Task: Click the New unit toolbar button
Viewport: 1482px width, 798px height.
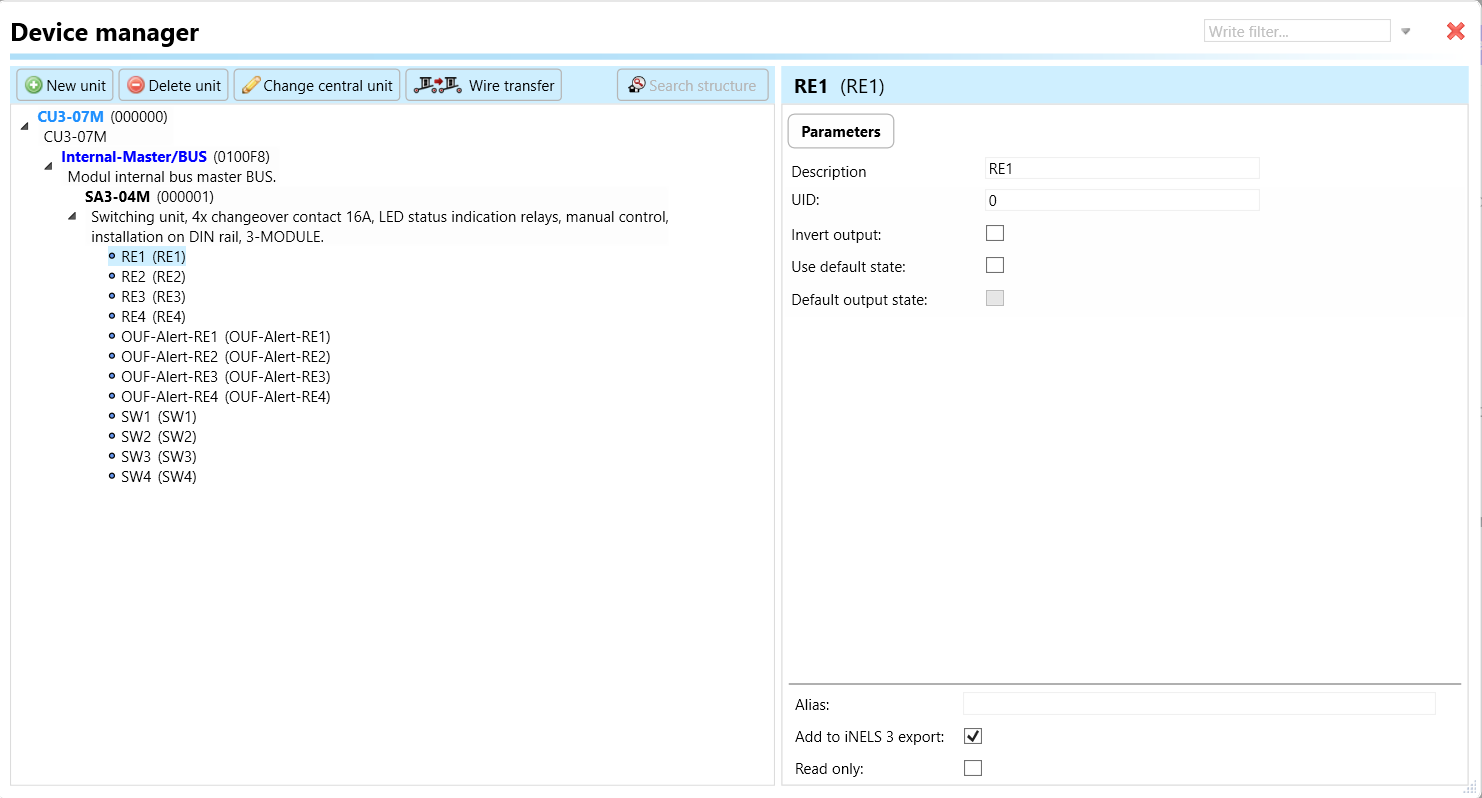Action: coord(65,85)
